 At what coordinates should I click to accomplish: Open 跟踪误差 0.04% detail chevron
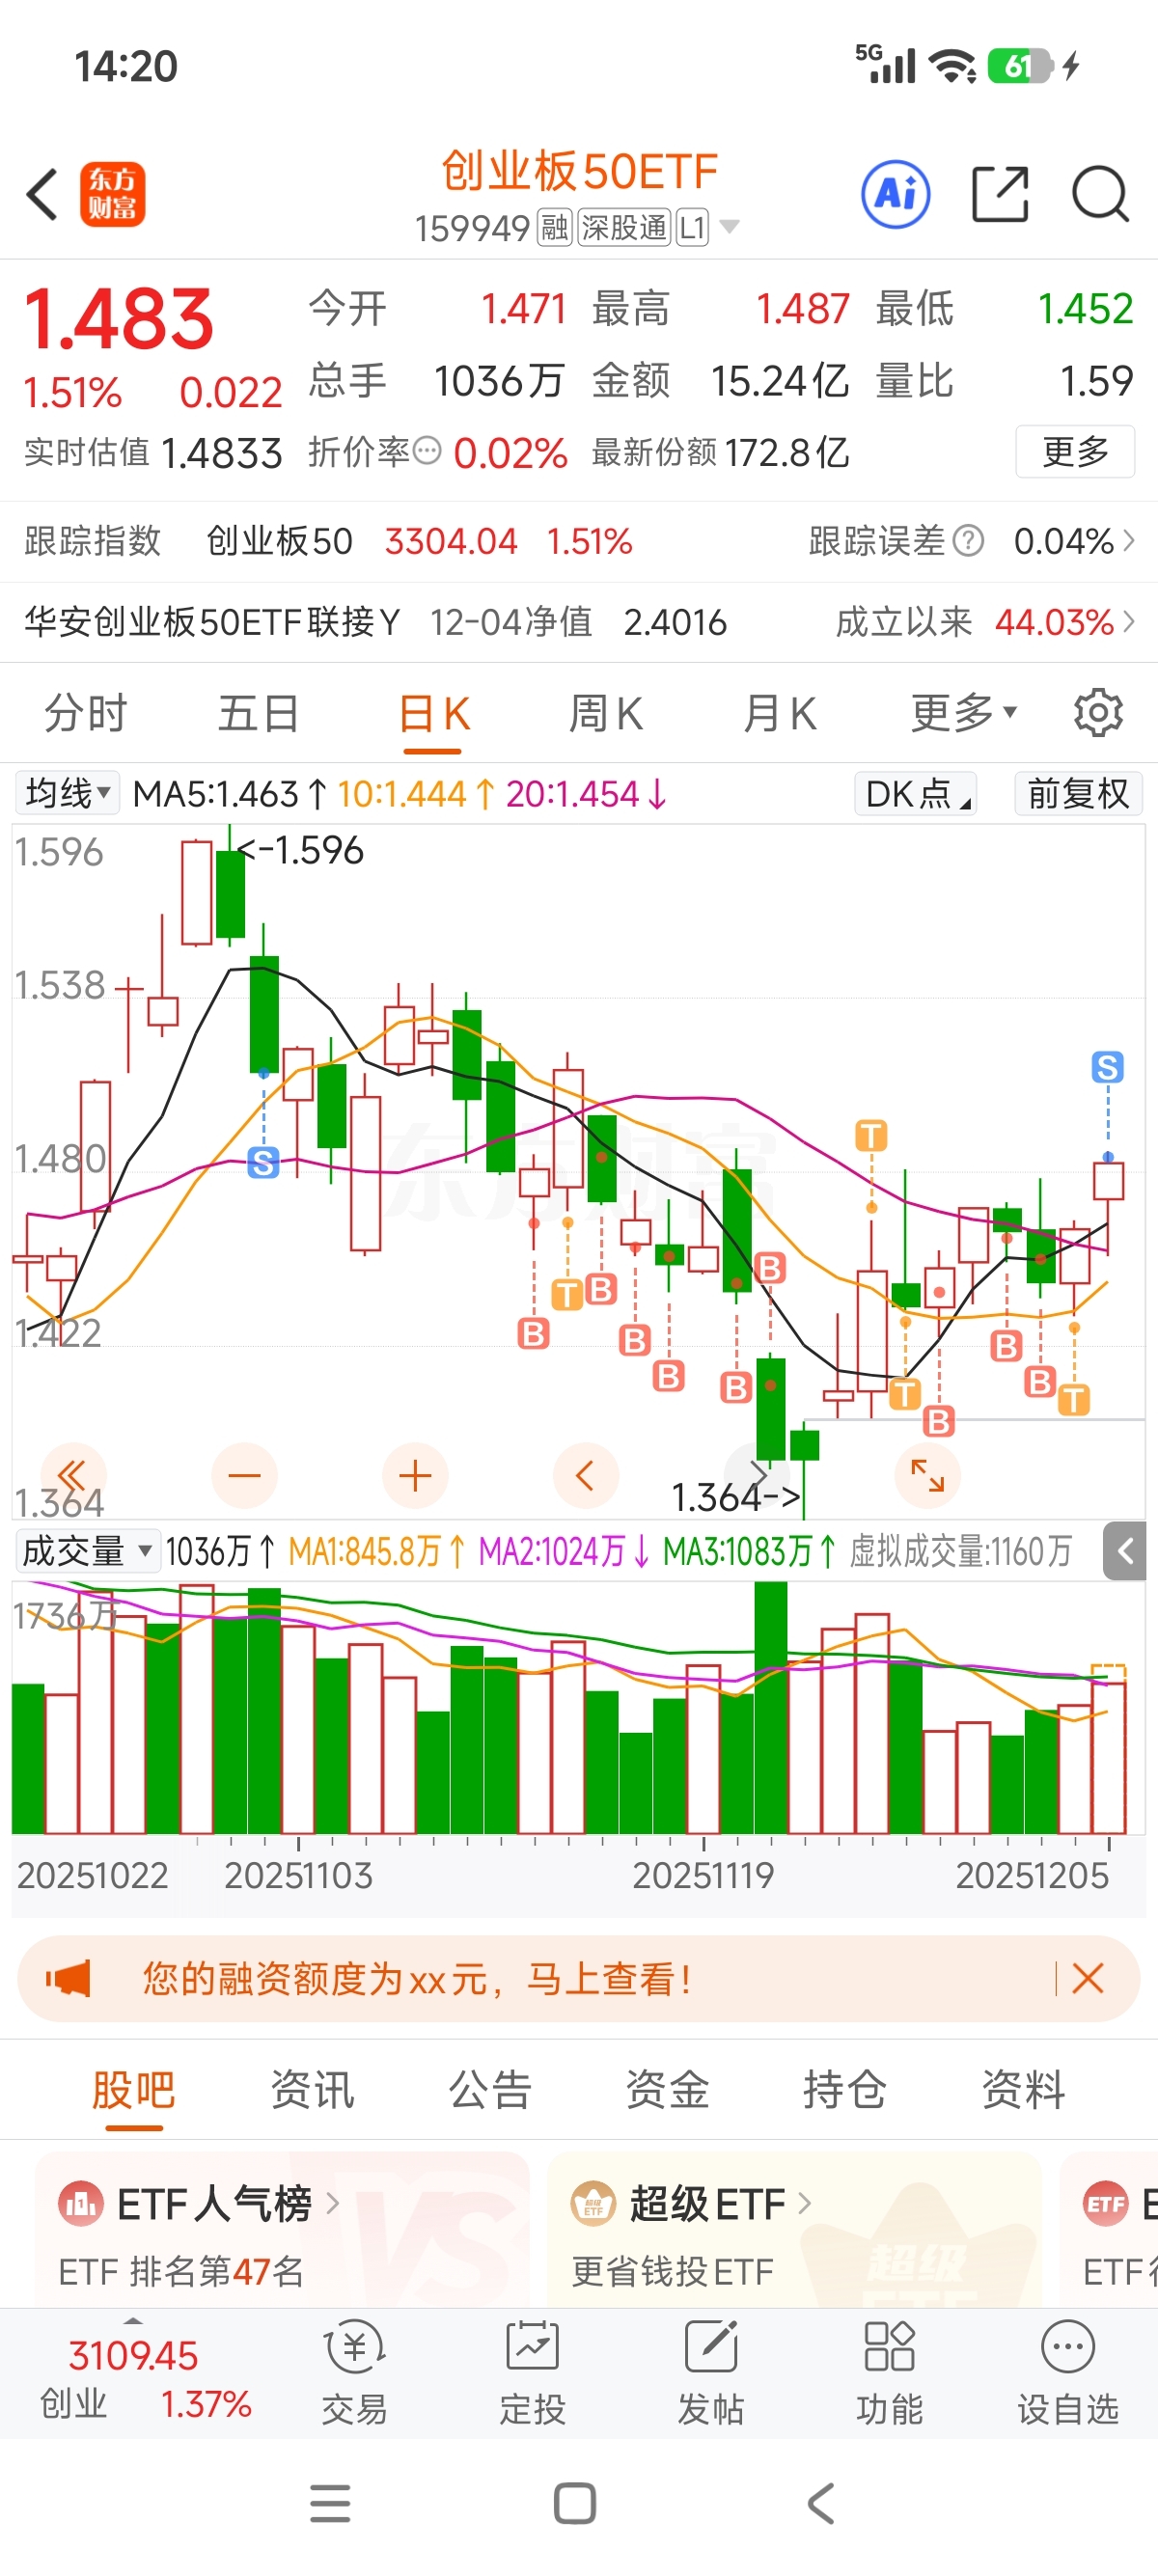coord(1129,541)
